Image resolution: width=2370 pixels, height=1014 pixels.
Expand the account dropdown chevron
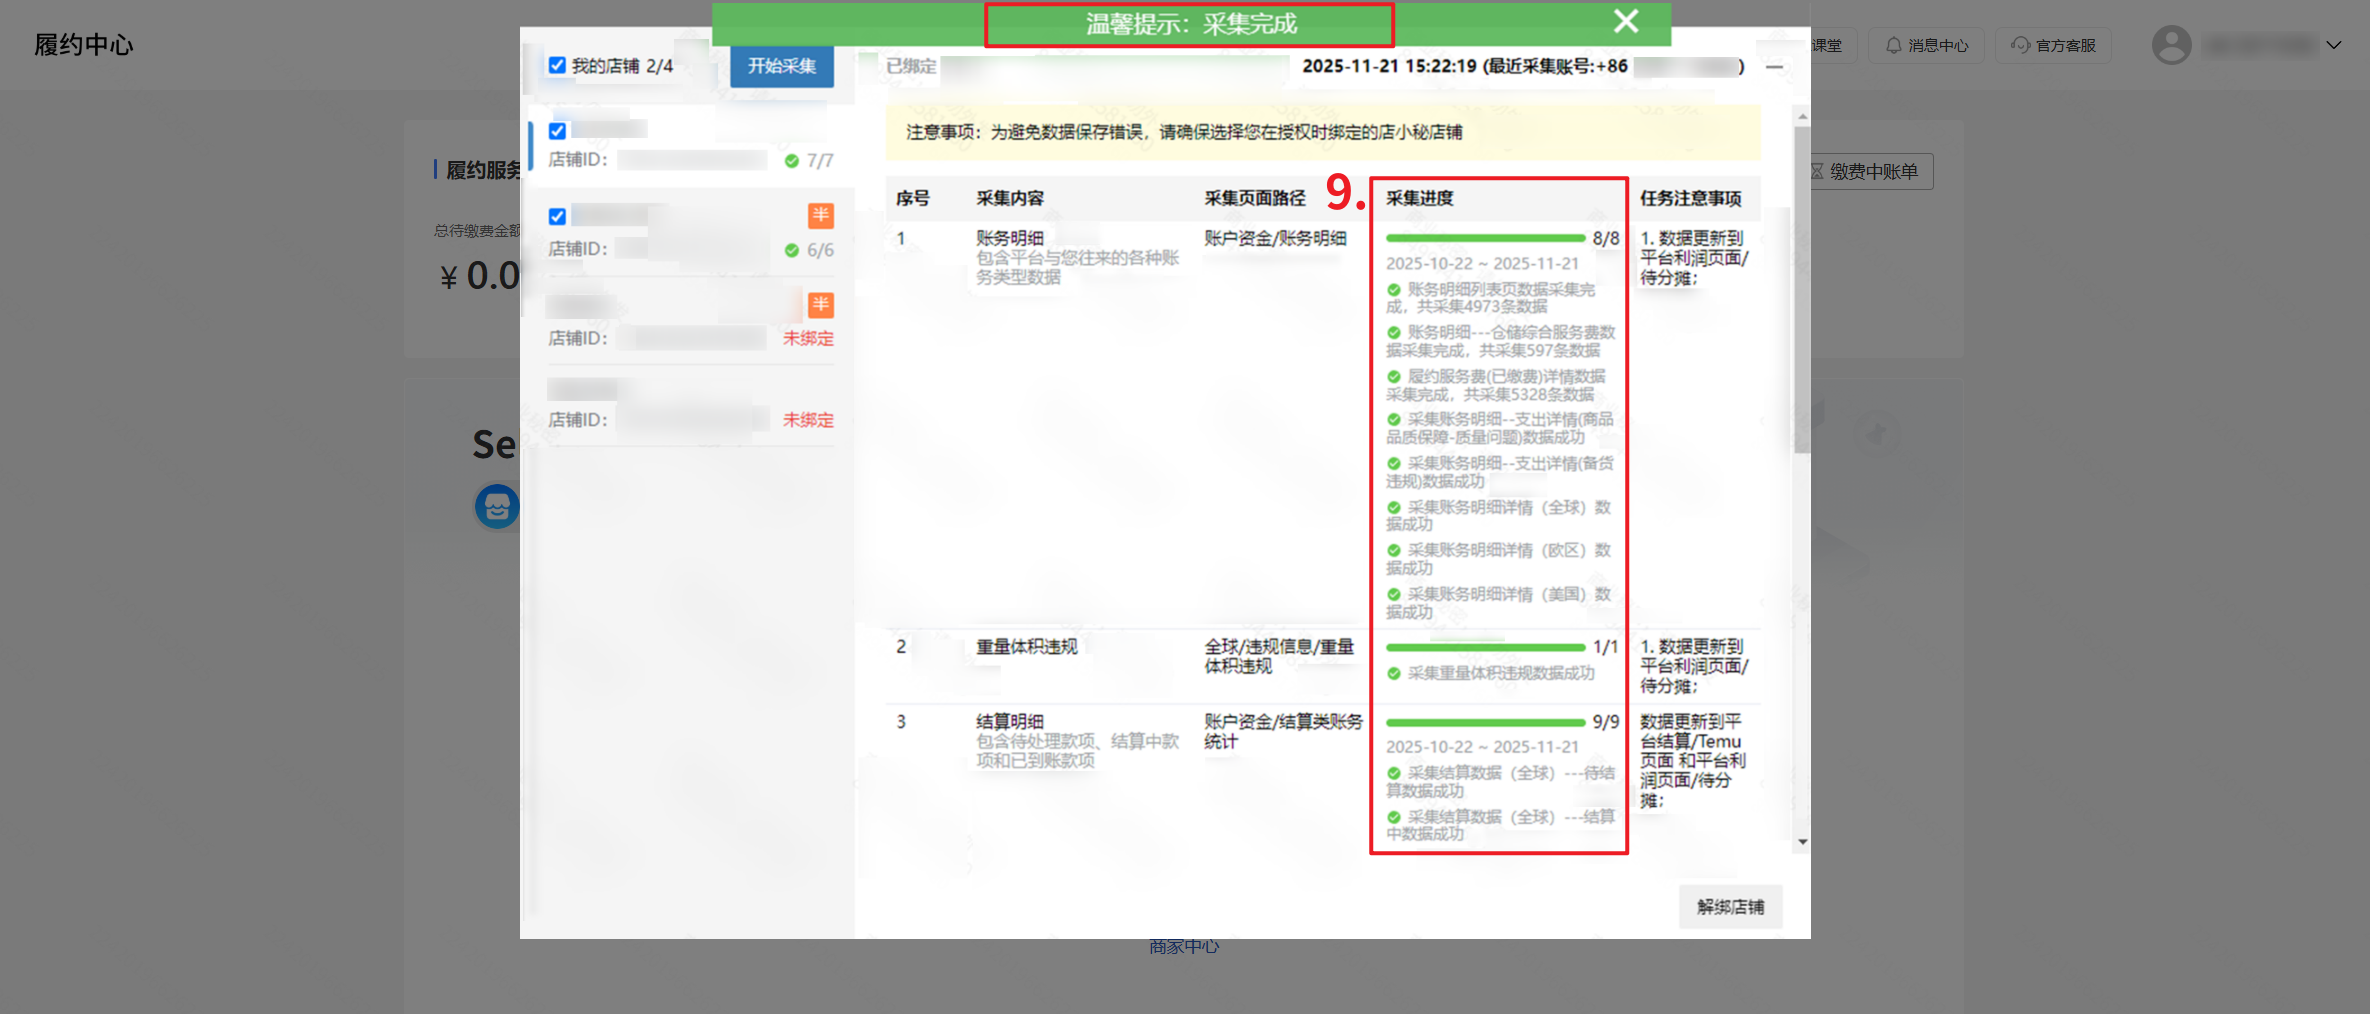[x=2333, y=45]
